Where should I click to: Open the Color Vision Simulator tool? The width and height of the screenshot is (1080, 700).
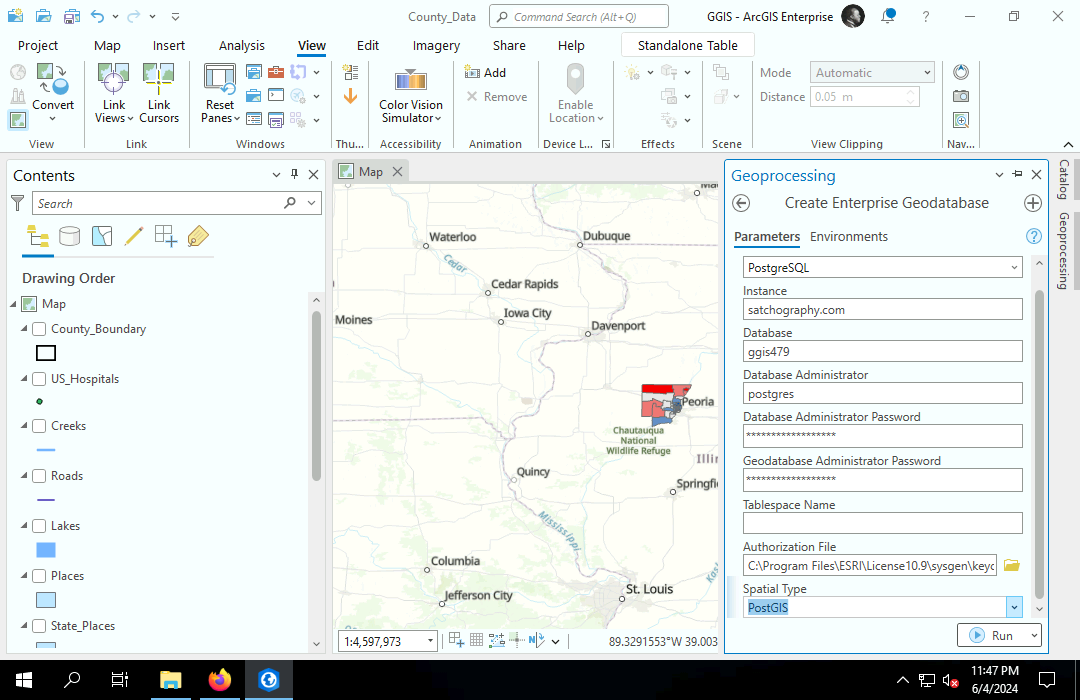click(411, 82)
